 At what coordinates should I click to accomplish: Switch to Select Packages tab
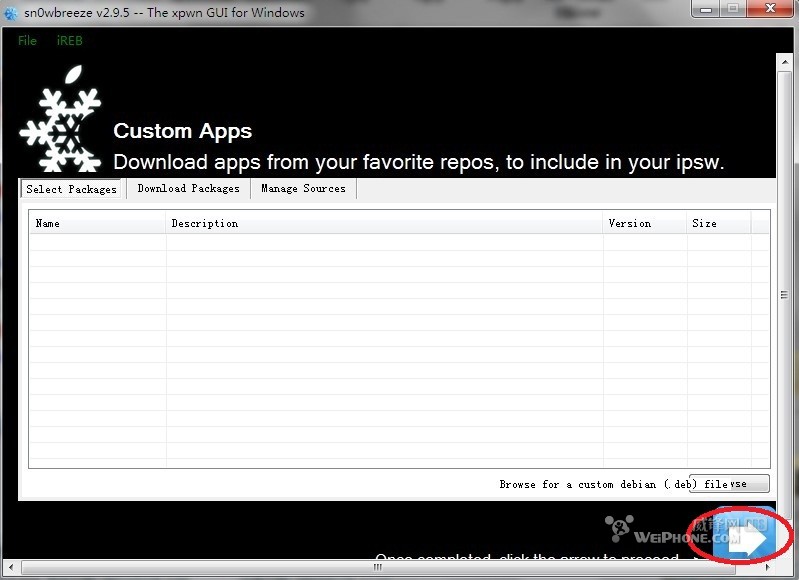71,189
